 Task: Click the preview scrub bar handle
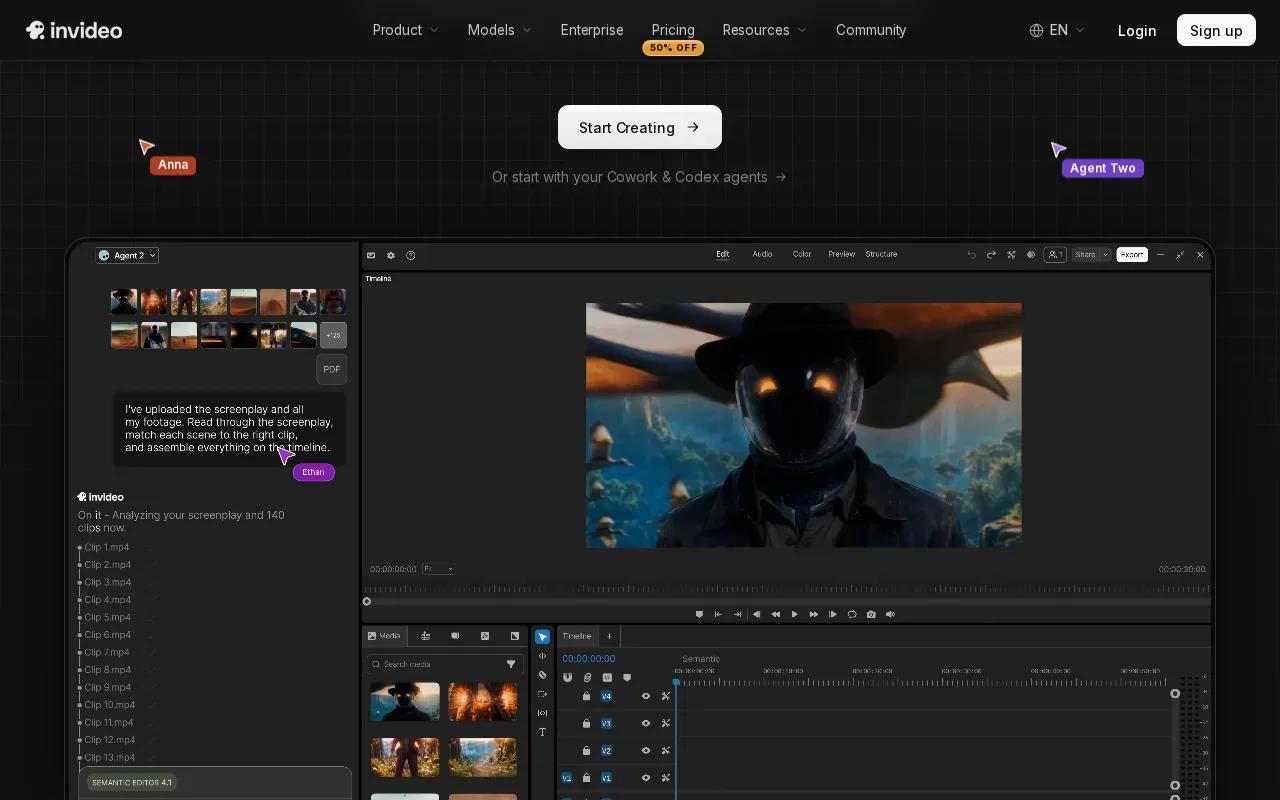367,601
